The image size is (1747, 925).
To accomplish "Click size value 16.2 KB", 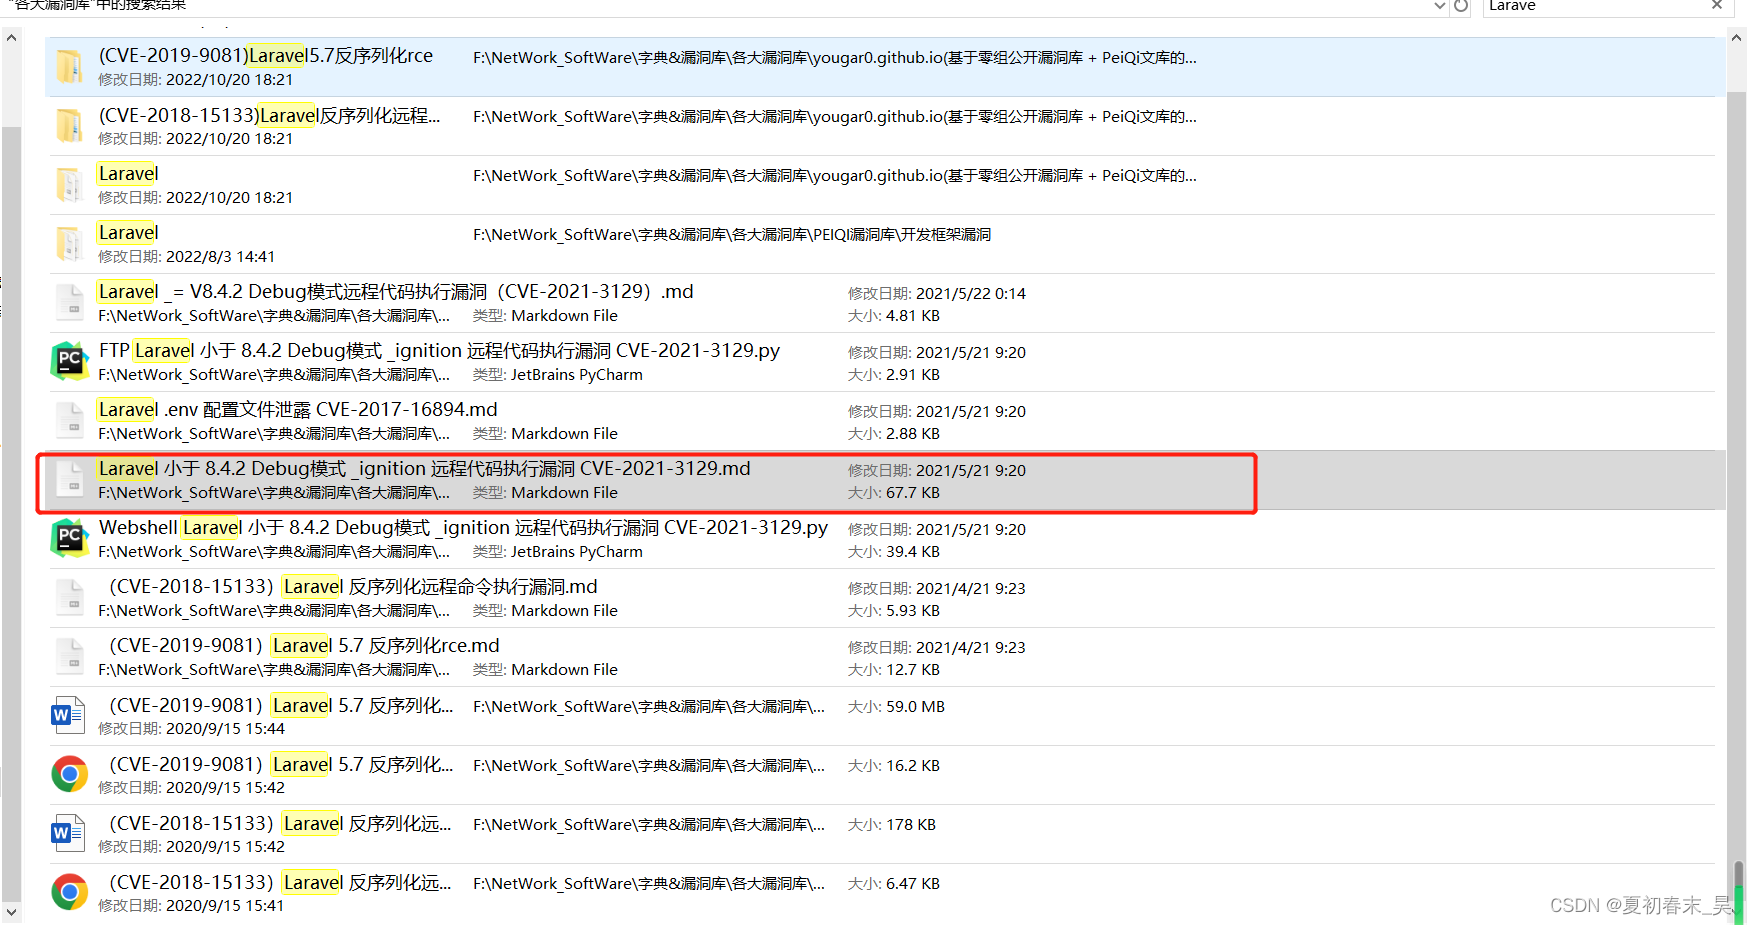I will coord(913,766).
